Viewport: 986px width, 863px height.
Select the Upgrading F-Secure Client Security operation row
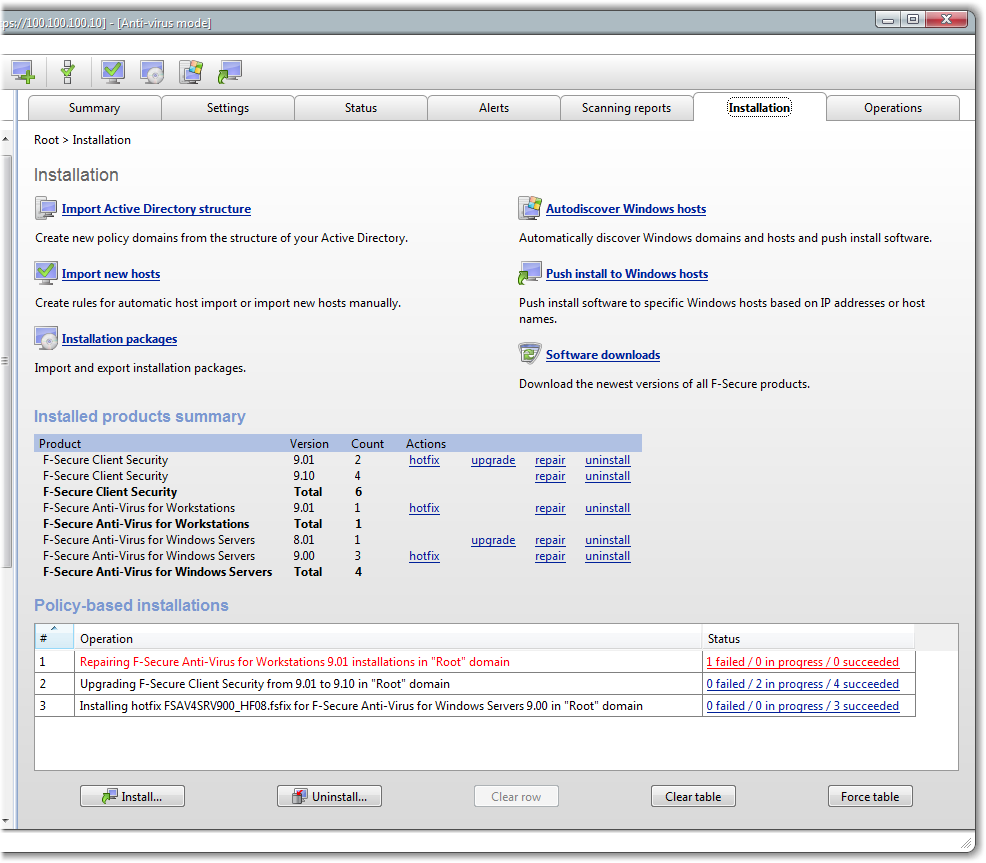475,684
